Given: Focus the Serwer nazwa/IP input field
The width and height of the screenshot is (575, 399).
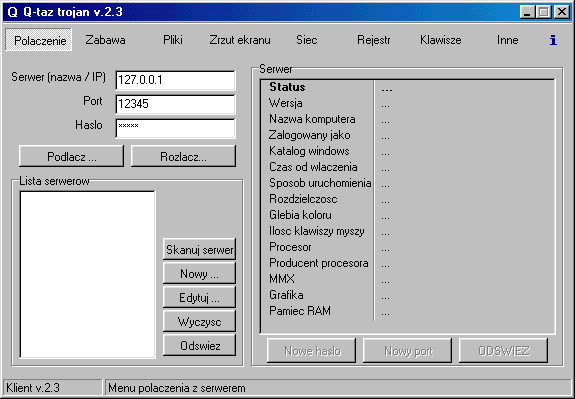Looking at the screenshot, I should (x=175, y=80).
